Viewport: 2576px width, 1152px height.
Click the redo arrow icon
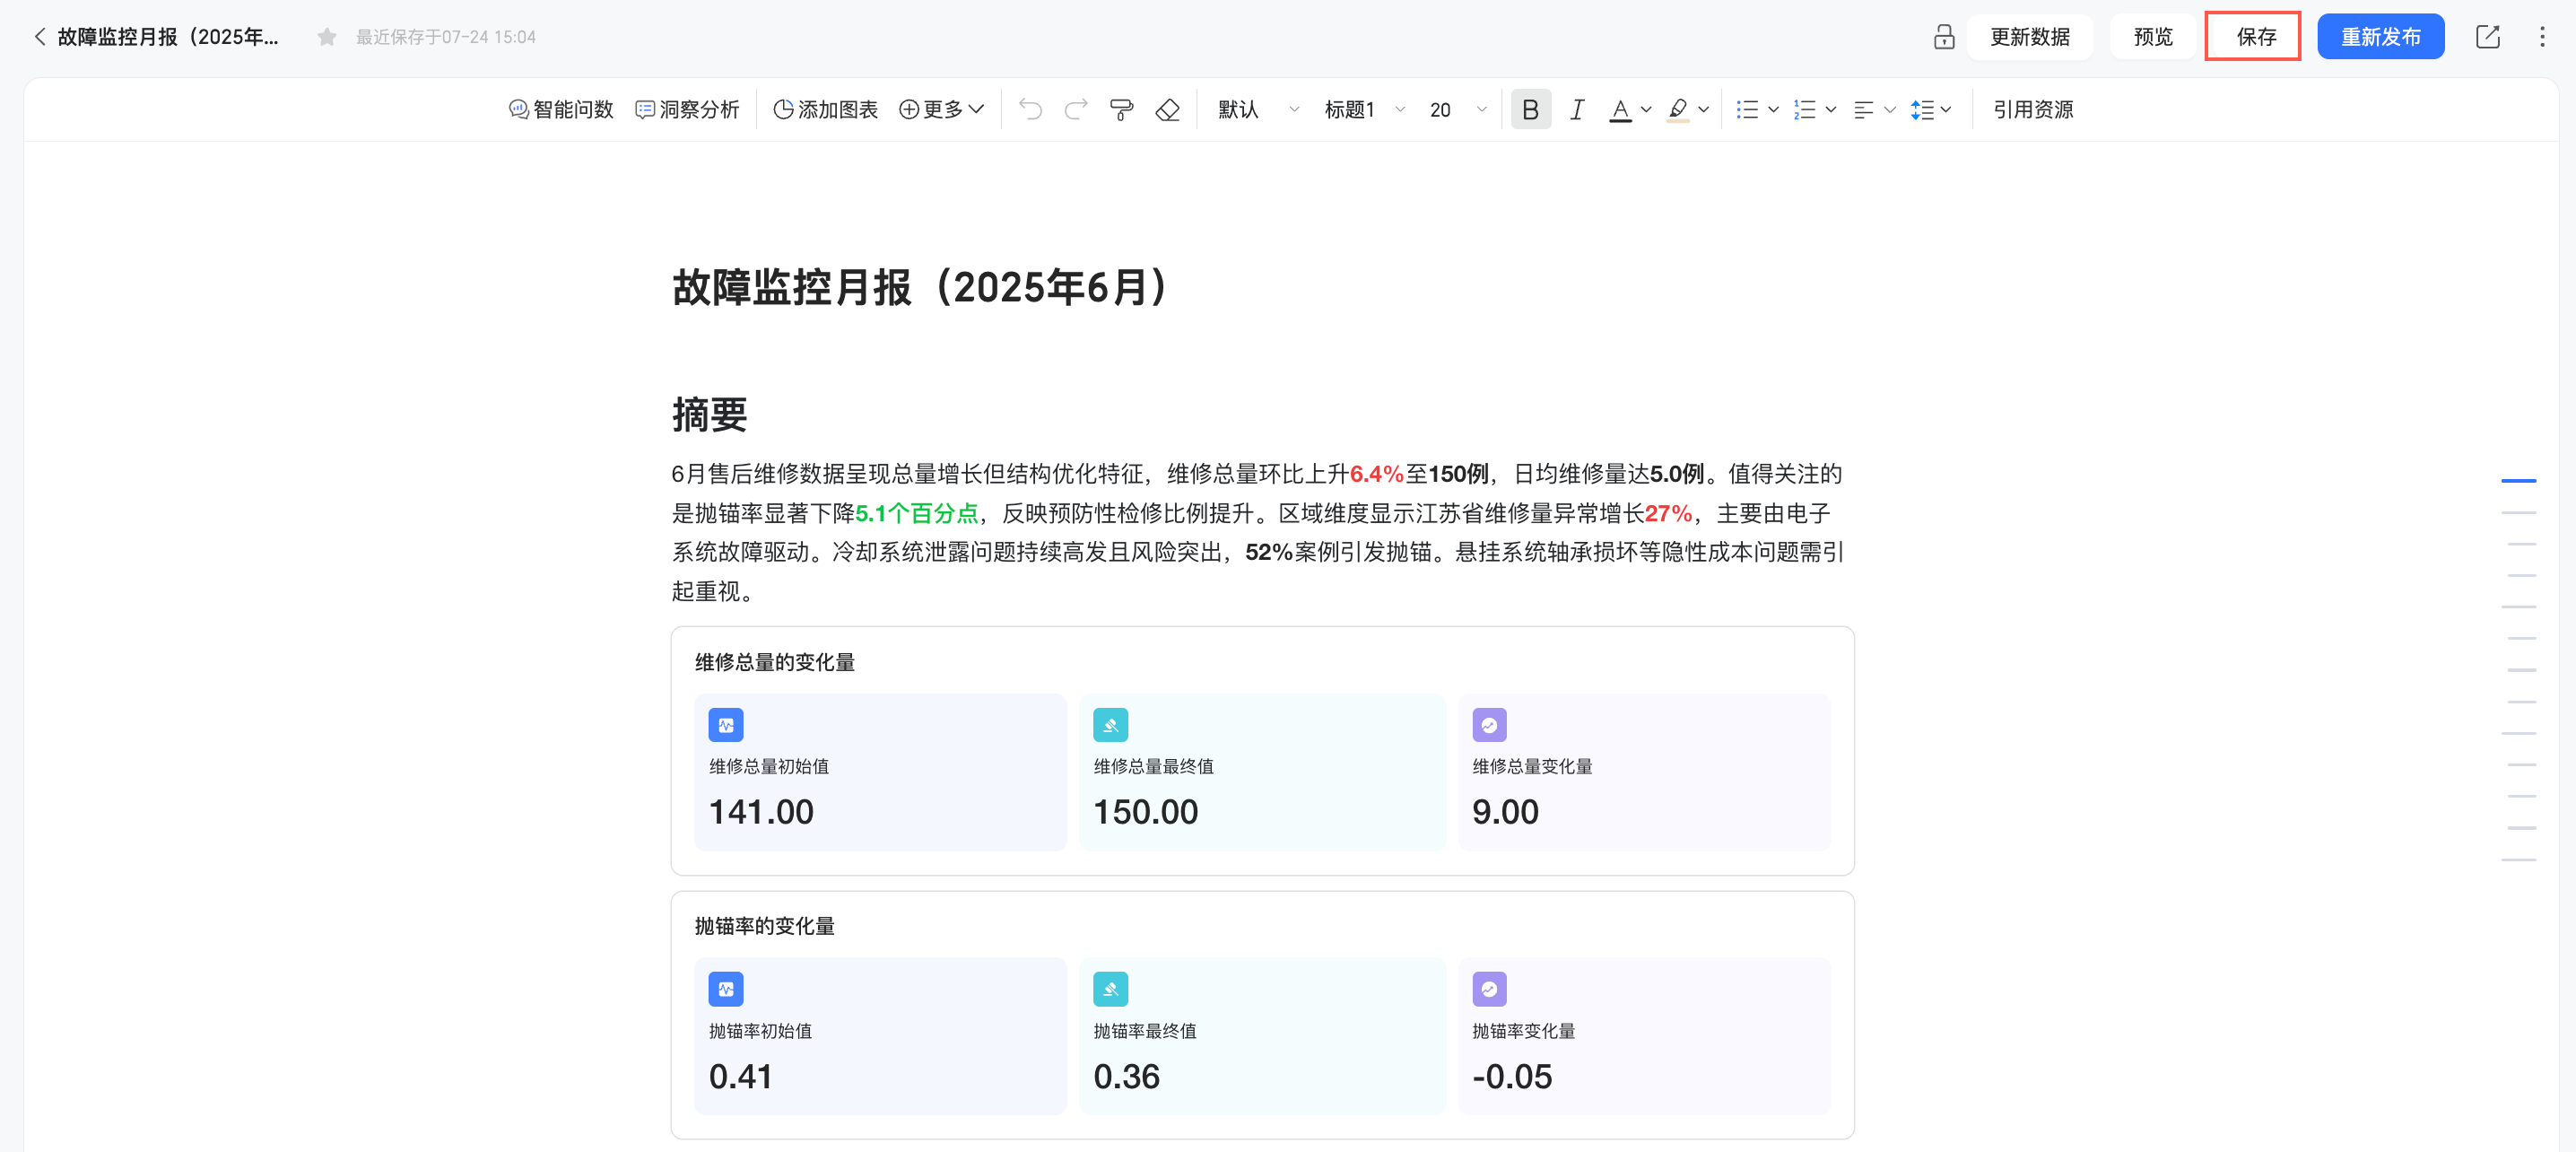pos(1076,109)
